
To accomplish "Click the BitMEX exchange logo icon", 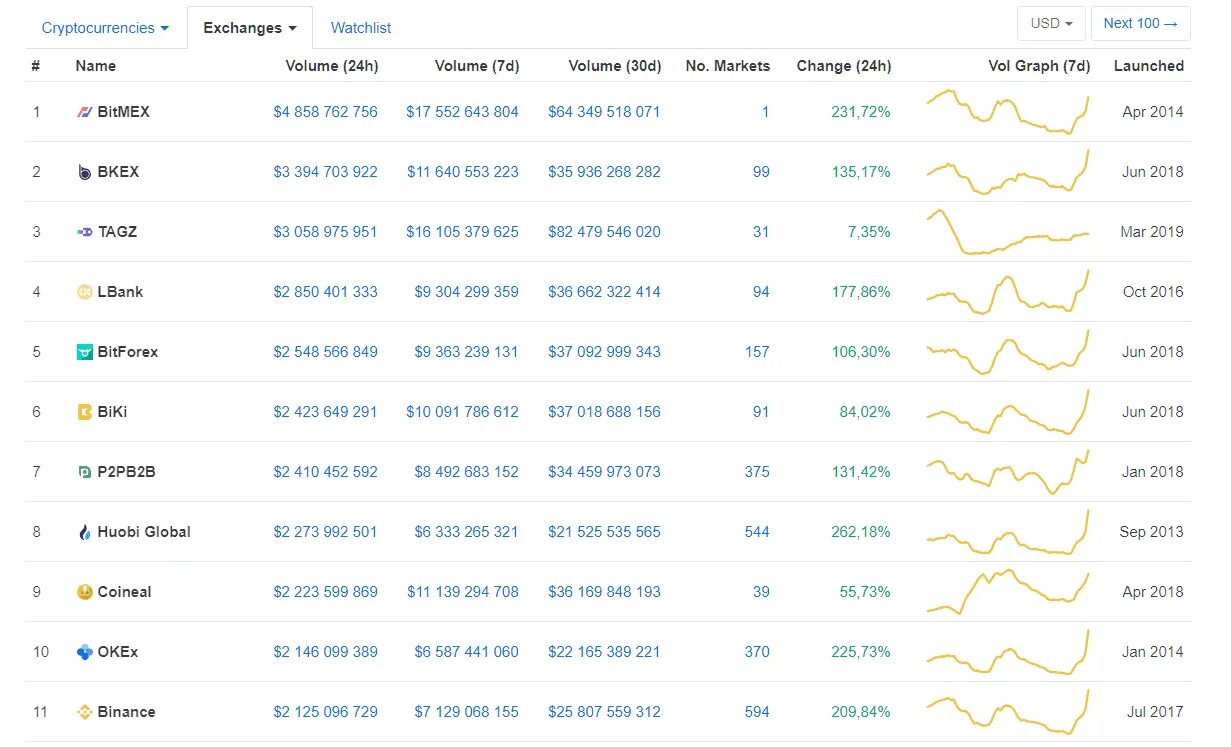I will (85, 112).
